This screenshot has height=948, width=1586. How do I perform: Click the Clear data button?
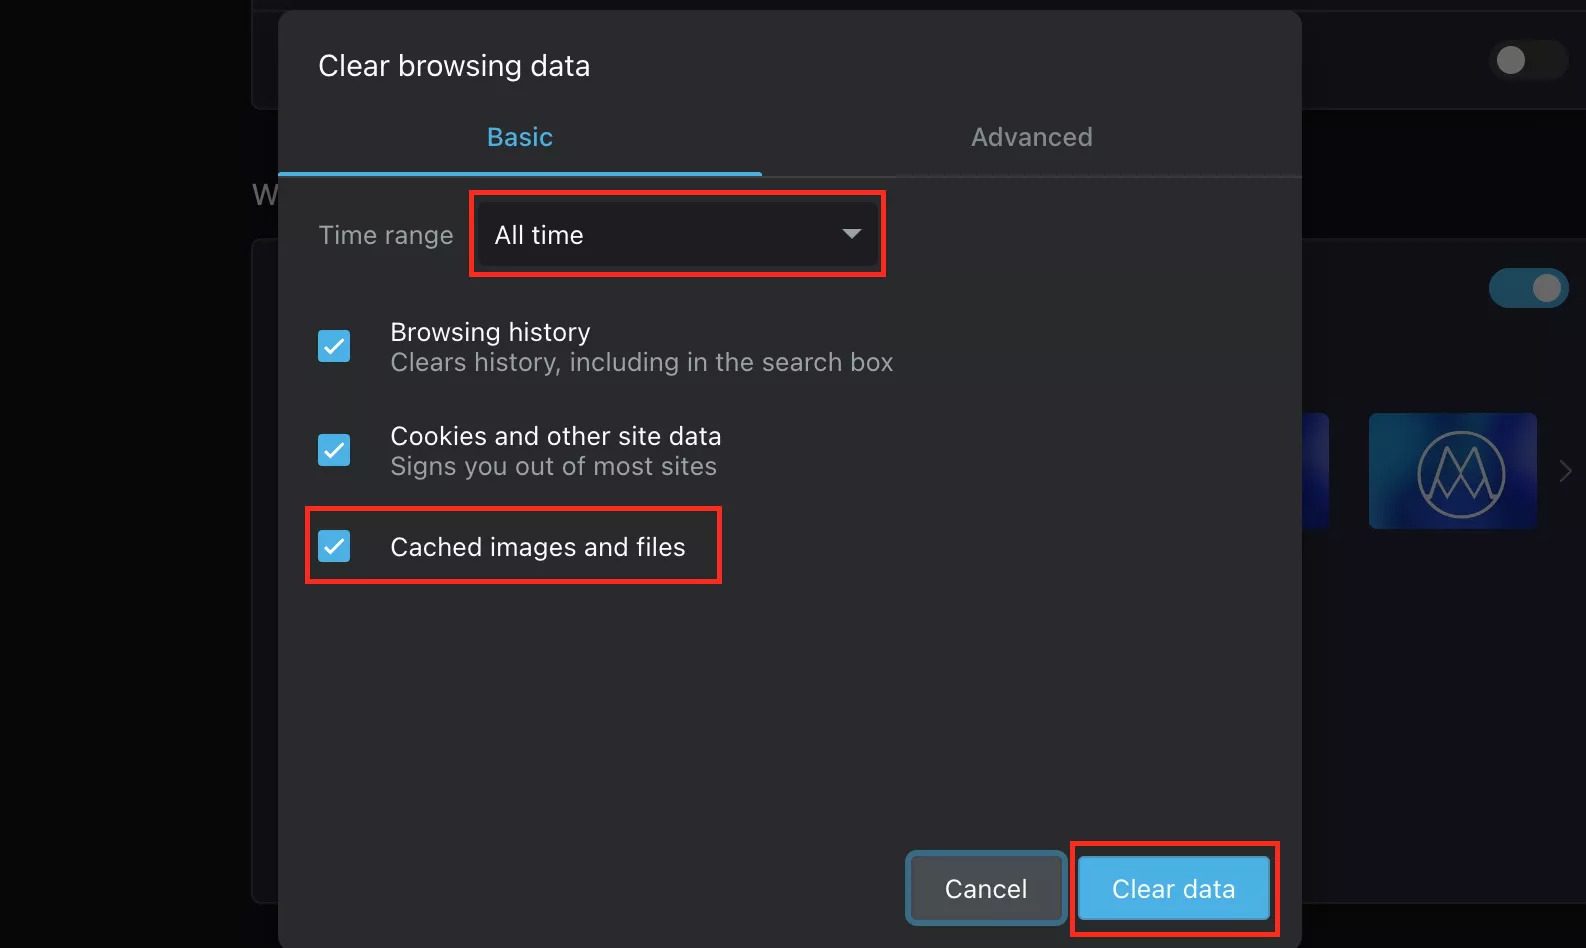pyautogui.click(x=1173, y=888)
